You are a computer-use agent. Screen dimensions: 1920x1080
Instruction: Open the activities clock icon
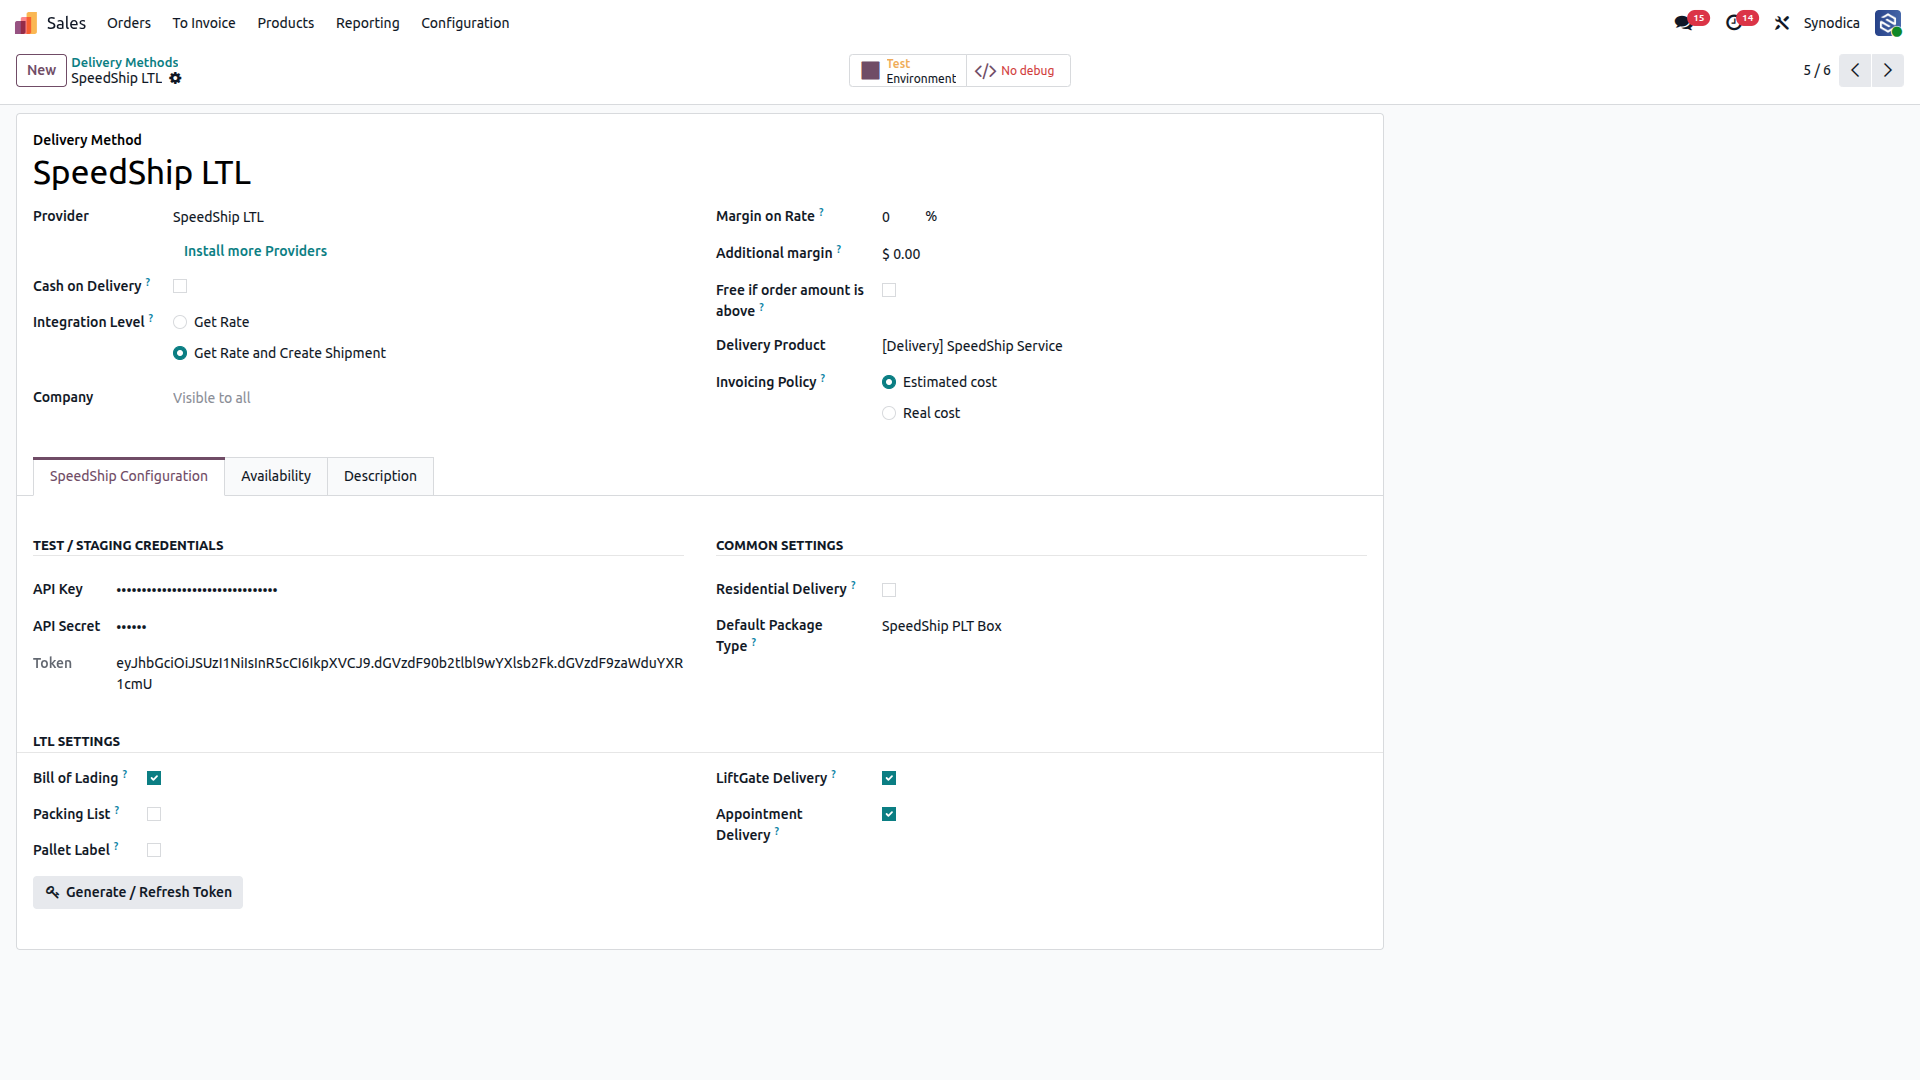pos(1734,23)
